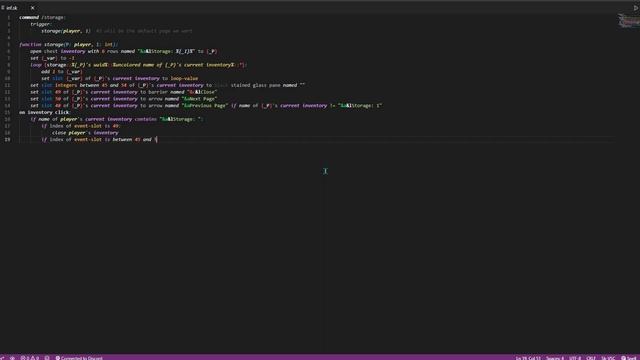Screen dimensions: 640x360
Task: Click "loop-value" text on line 10
Action: click(x=184, y=78)
